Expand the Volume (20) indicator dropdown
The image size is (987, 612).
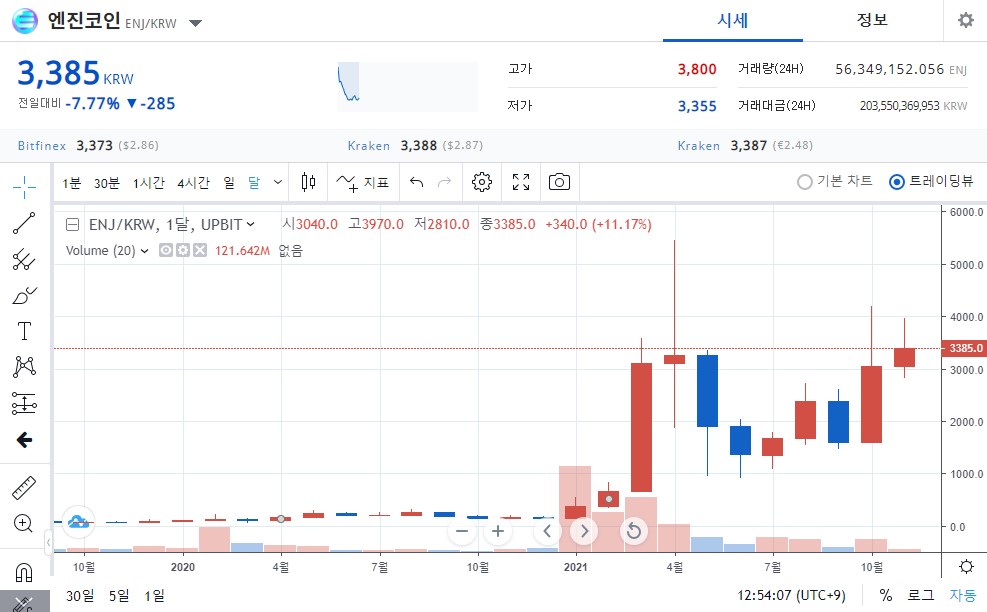coord(144,251)
